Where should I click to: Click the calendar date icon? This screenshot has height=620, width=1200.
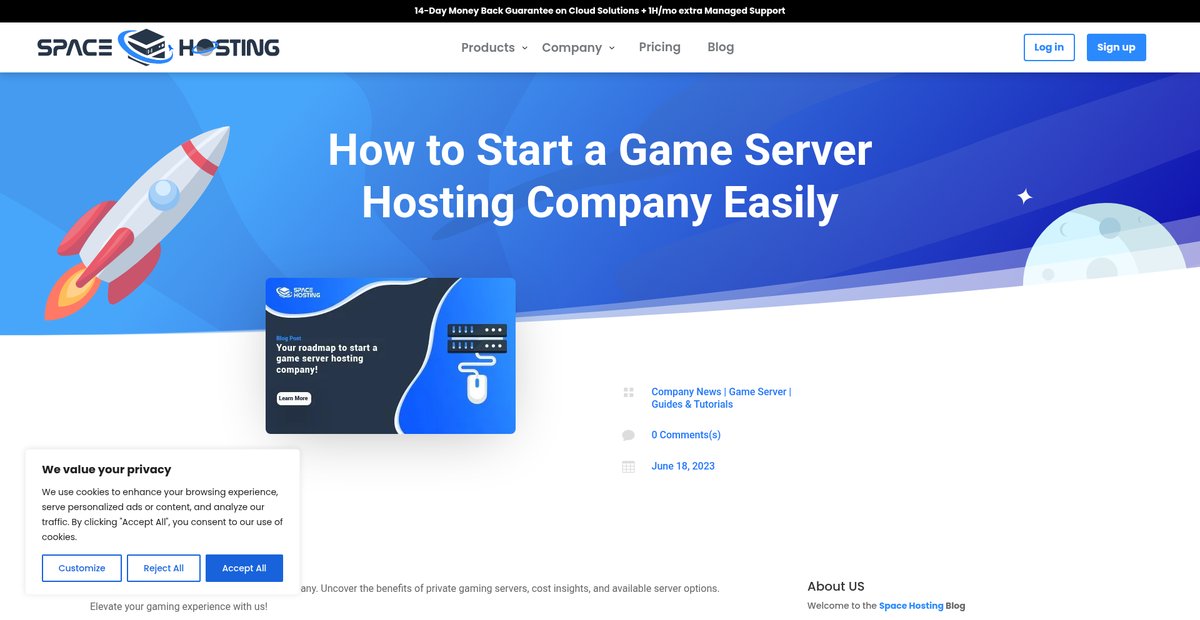point(628,466)
